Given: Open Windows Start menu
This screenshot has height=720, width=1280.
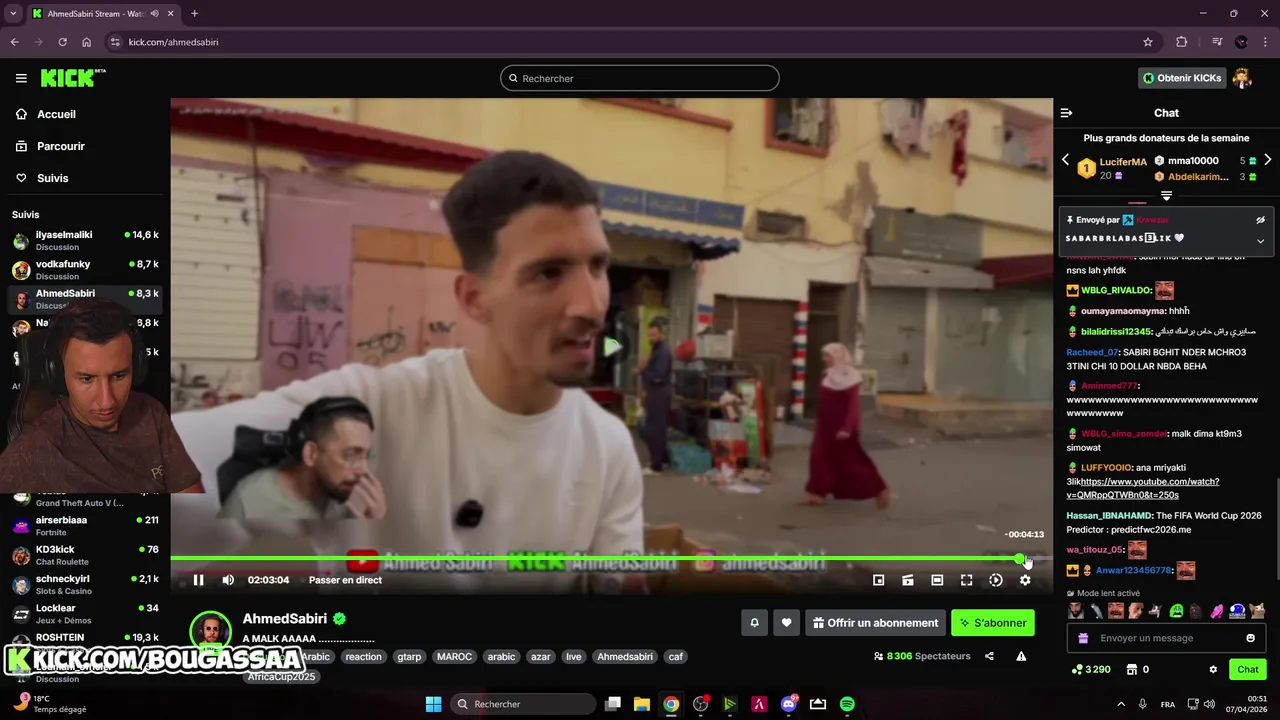Looking at the screenshot, I should click(x=433, y=704).
